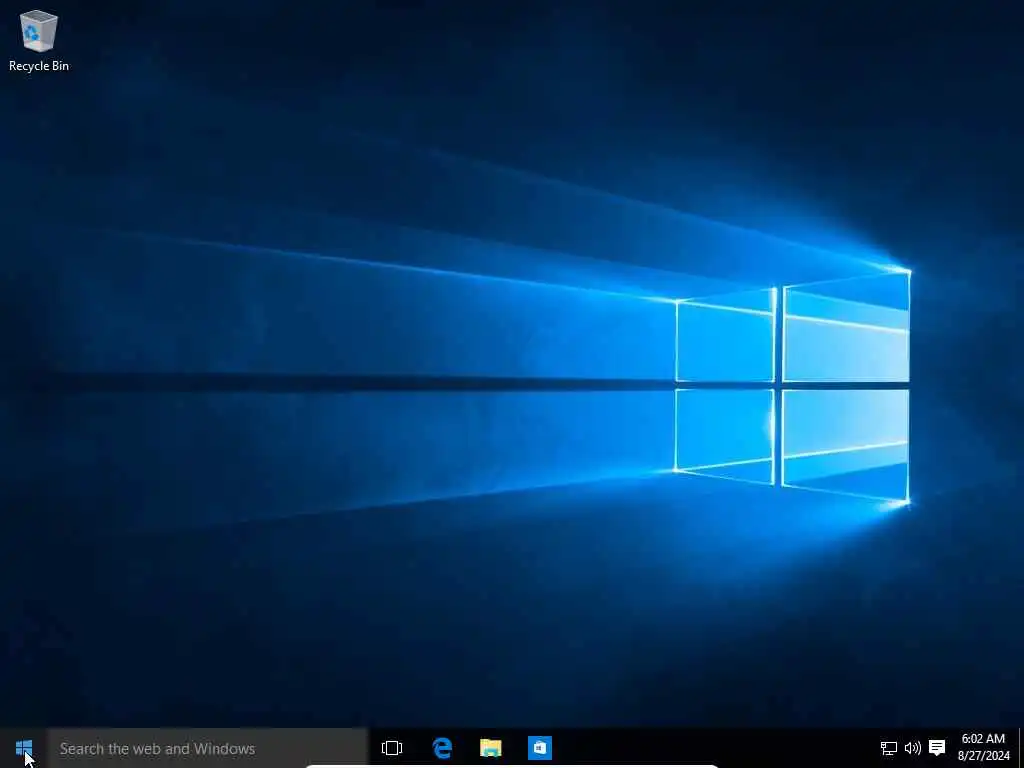
Task: Open the network status tray icon
Action: [888, 748]
